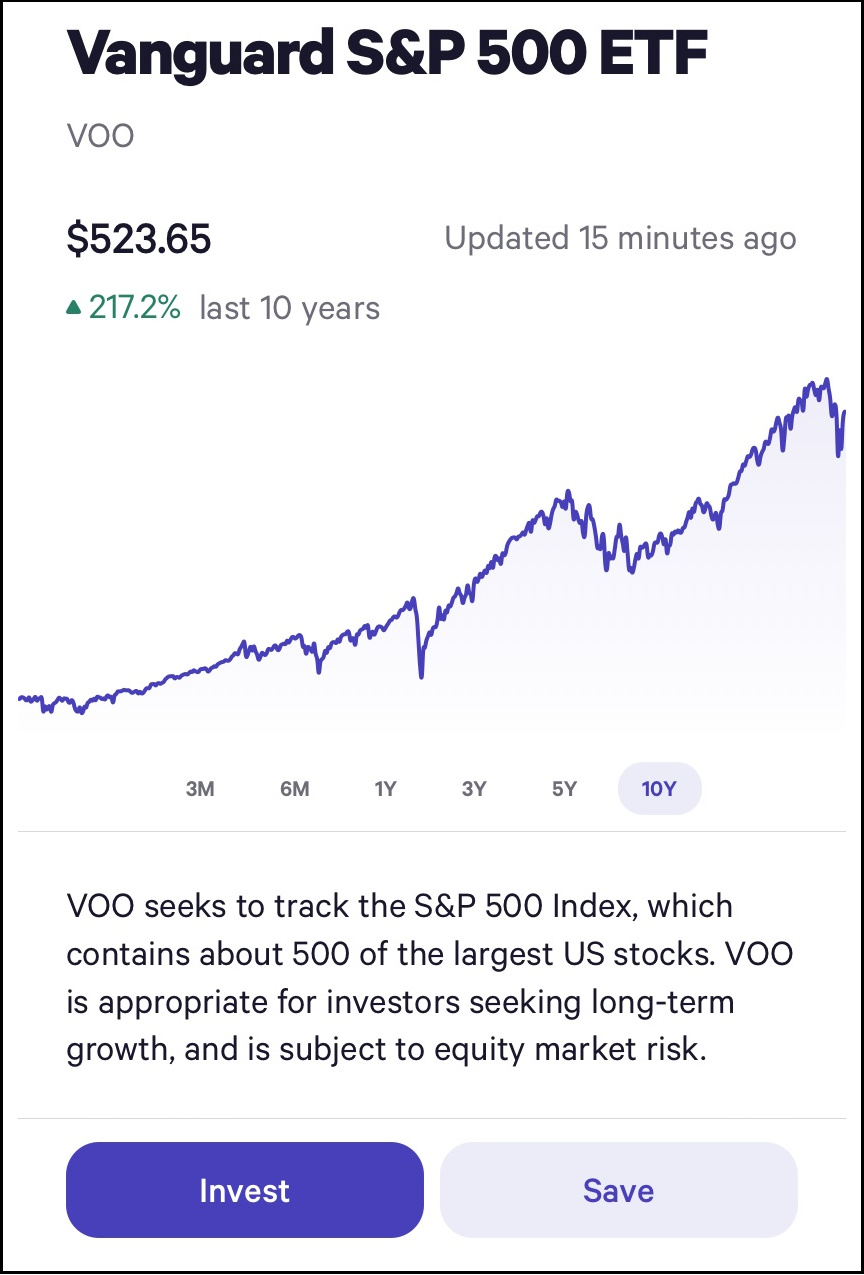Screen dimensions: 864x1275
Task: Click the highlighted 10Y range pill
Action: 659,789
